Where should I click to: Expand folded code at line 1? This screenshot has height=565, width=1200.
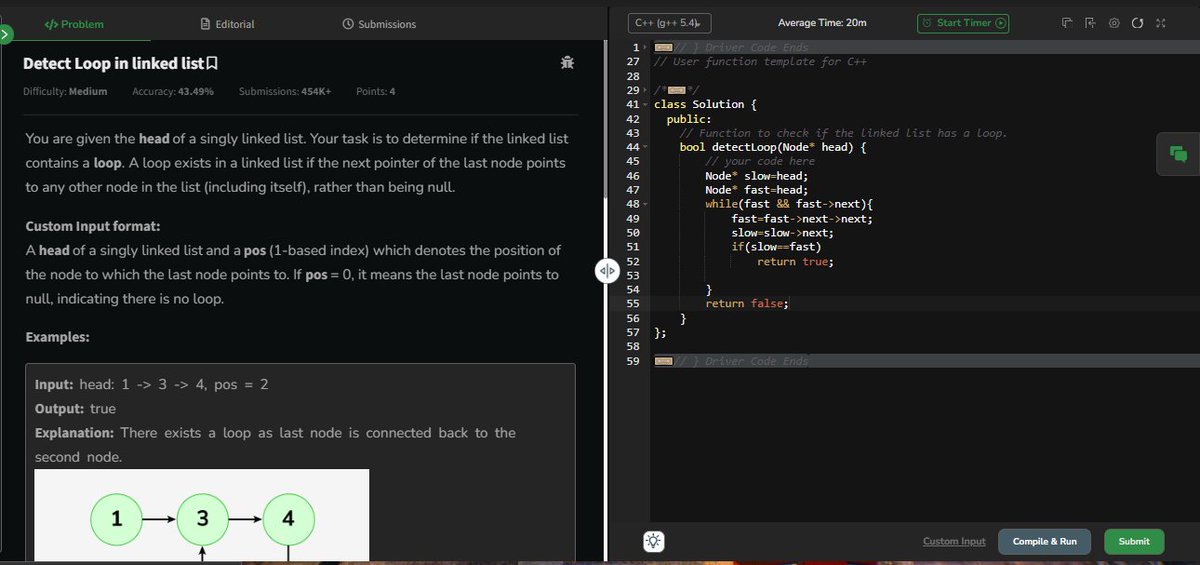[x=647, y=48]
